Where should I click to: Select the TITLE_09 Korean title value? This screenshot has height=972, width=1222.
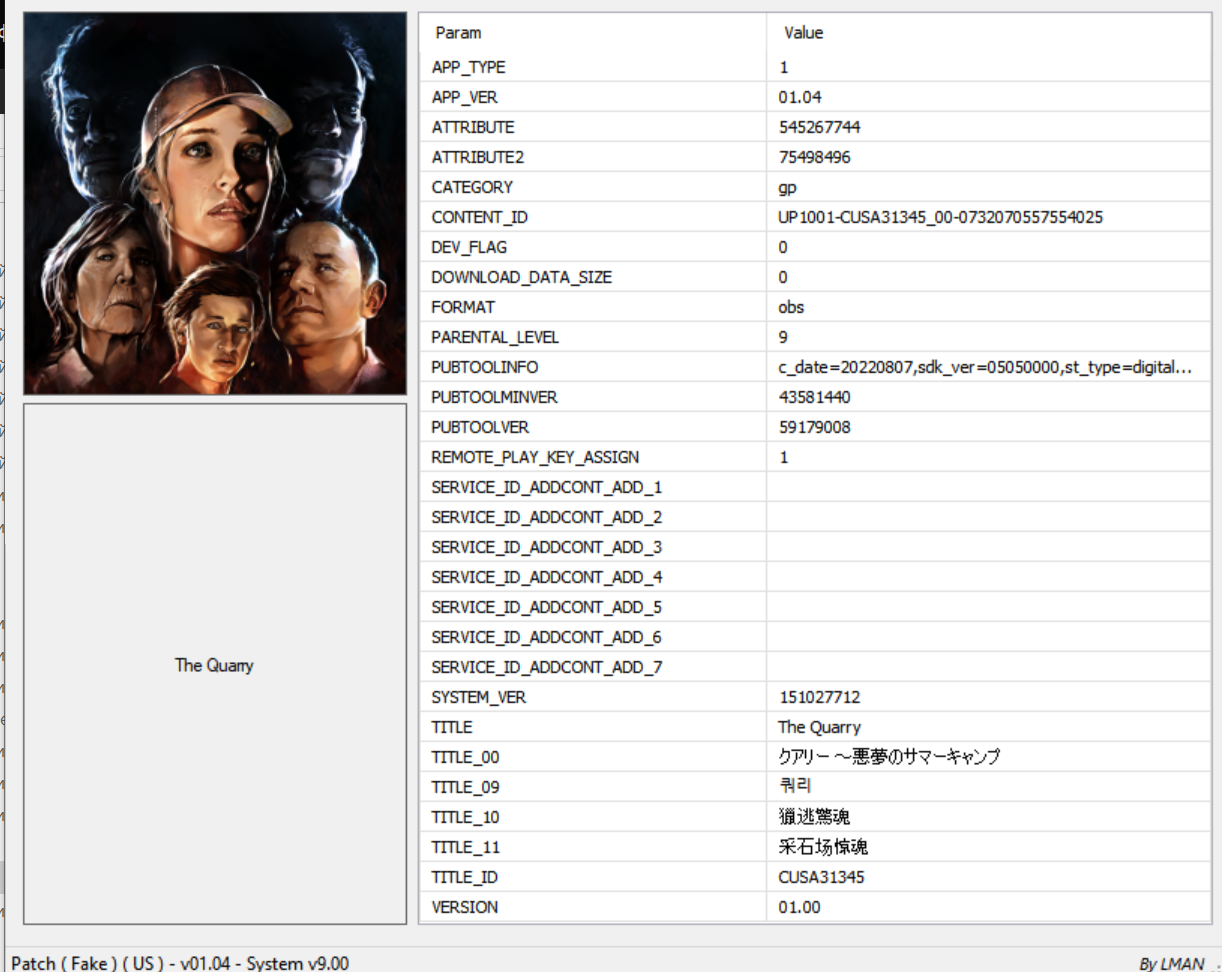tap(795, 787)
